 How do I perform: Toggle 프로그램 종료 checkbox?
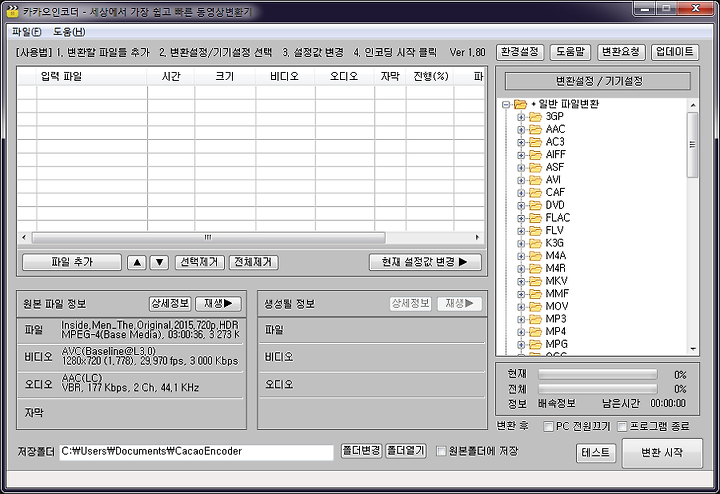(x=622, y=427)
